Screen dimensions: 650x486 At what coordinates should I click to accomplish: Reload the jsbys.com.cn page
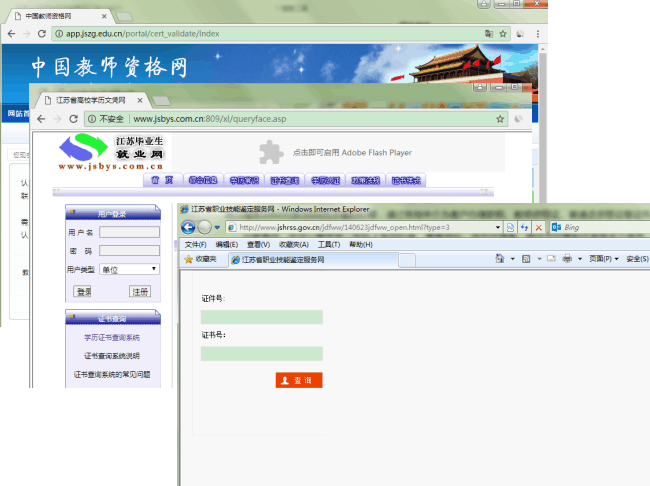(74, 119)
